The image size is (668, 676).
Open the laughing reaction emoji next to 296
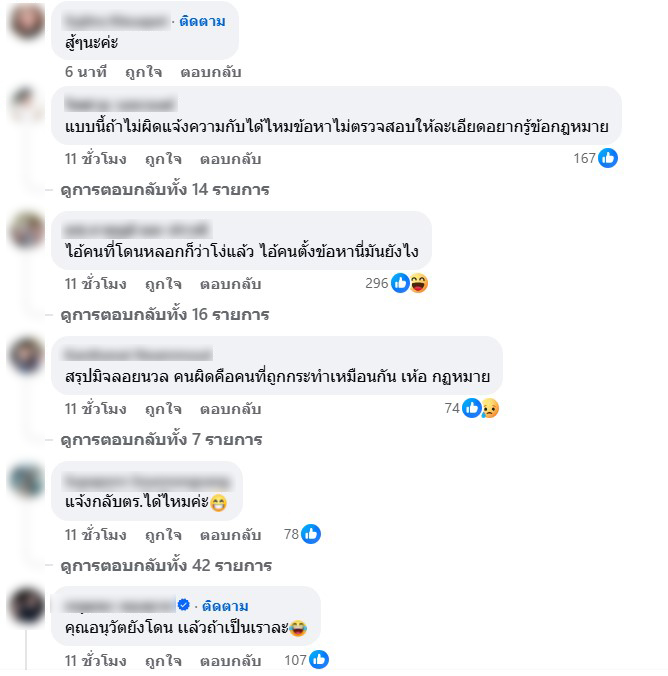[x=418, y=283]
